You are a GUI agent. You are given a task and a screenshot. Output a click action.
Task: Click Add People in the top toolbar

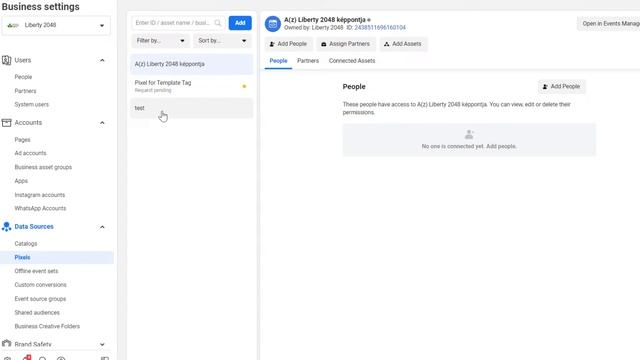pyautogui.click(x=288, y=44)
